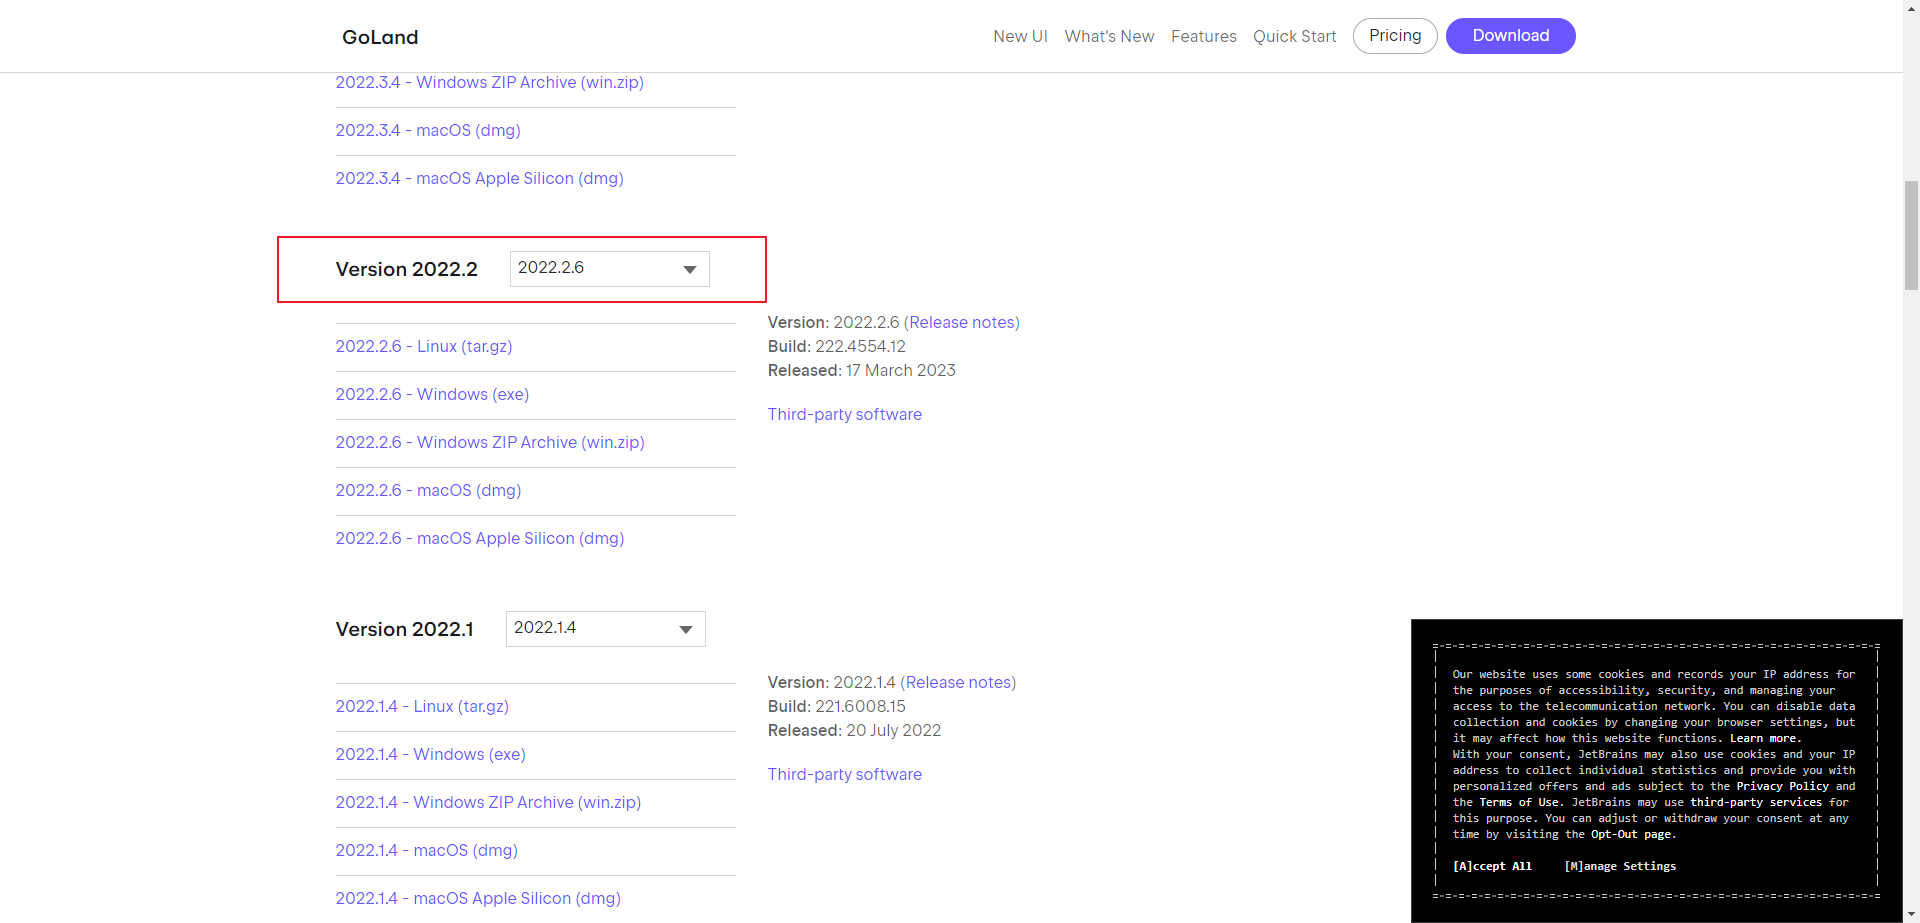
Task: Click the Pricing button
Action: coord(1395,36)
